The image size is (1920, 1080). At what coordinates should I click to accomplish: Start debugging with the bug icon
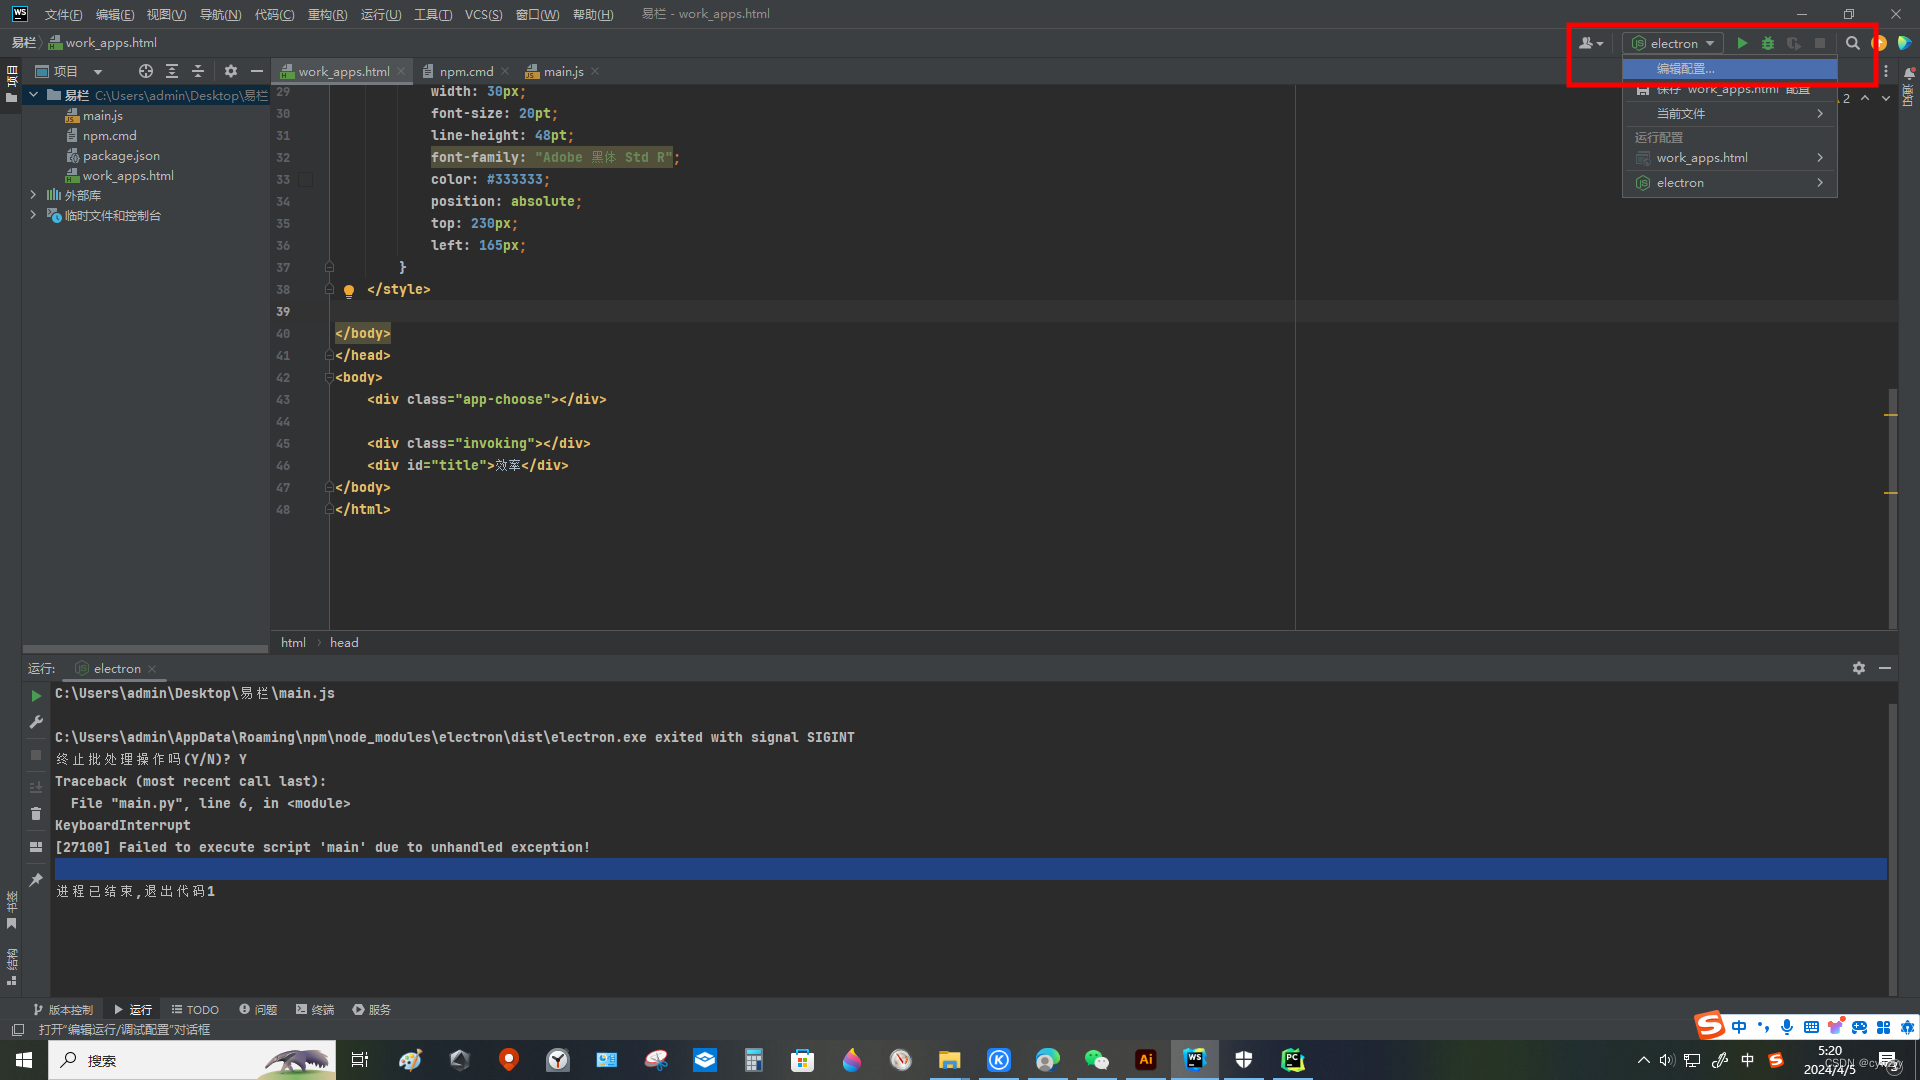click(1768, 43)
